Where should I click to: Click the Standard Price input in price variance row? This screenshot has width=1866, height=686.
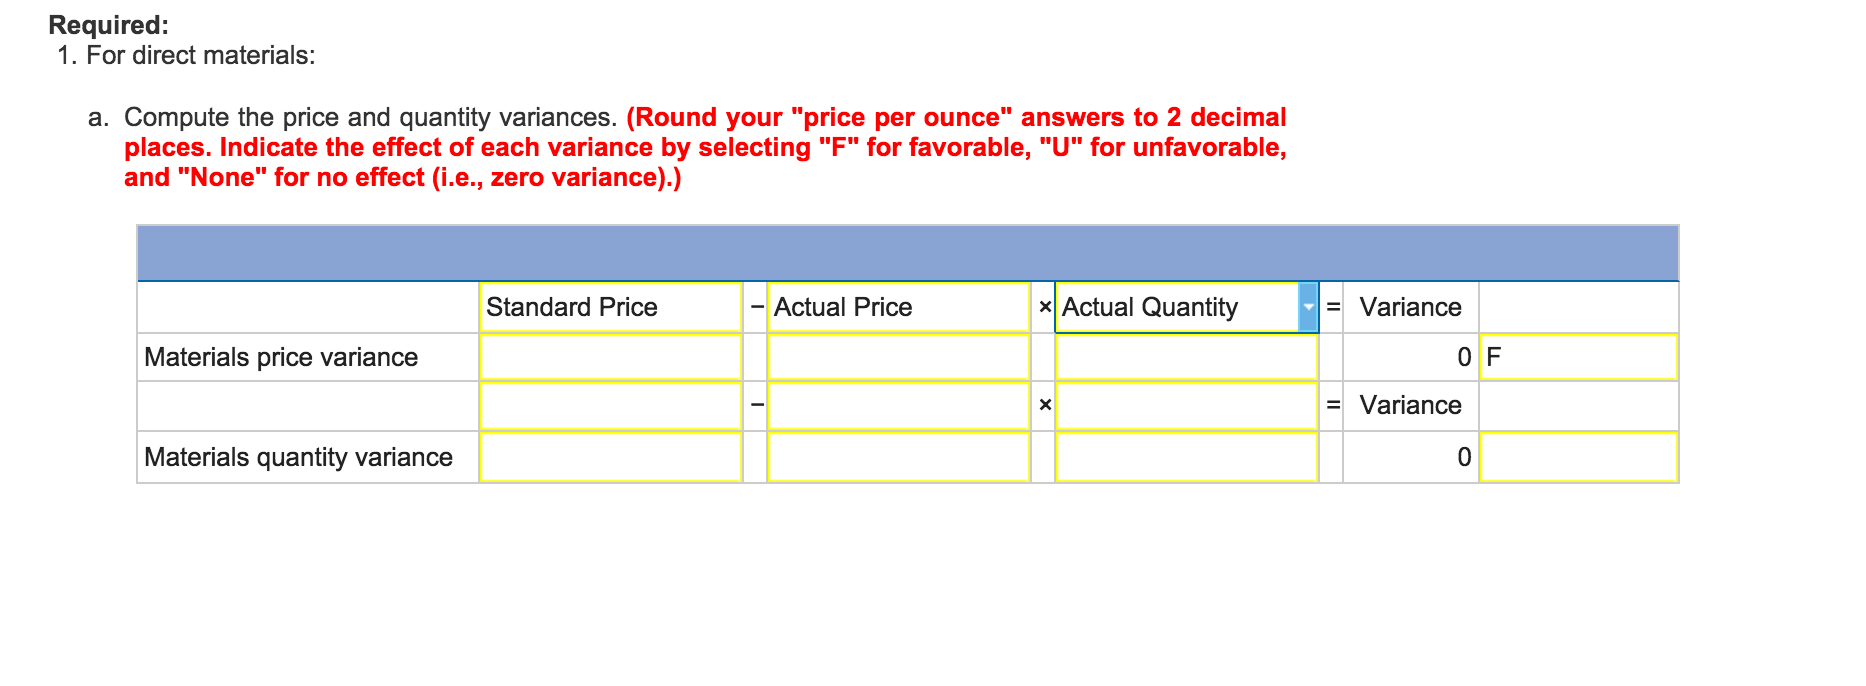(611, 356)
